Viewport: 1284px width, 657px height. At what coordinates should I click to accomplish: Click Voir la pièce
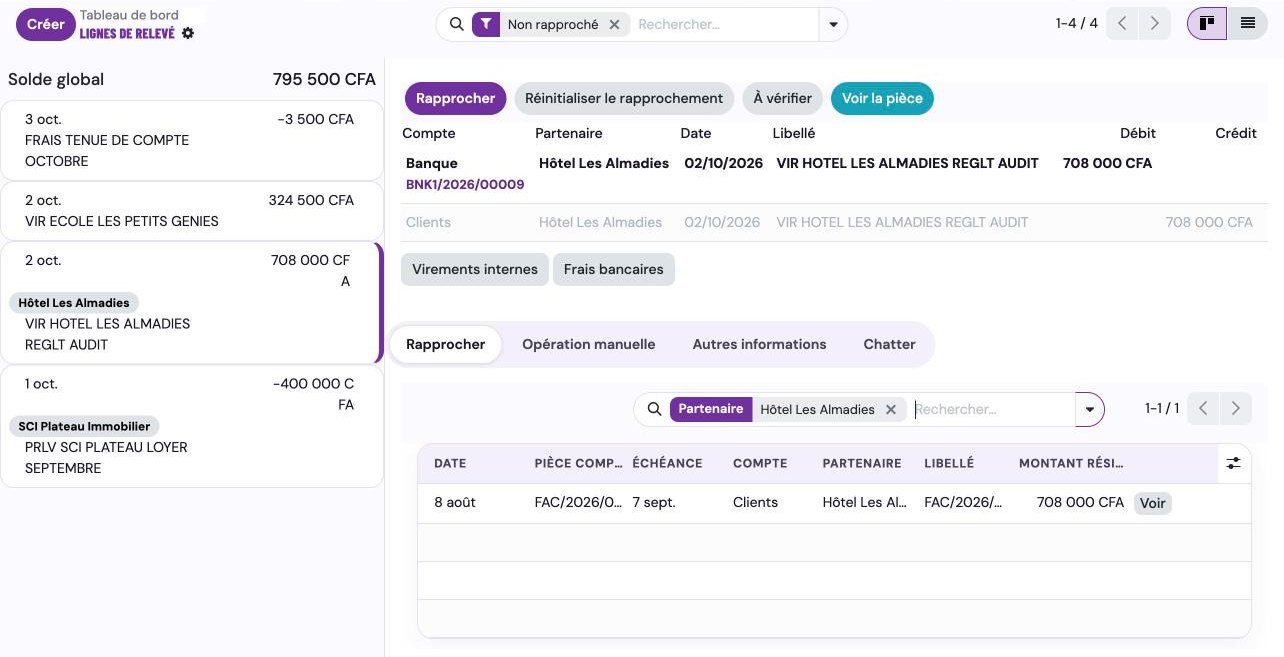click(x=883, y=98)
